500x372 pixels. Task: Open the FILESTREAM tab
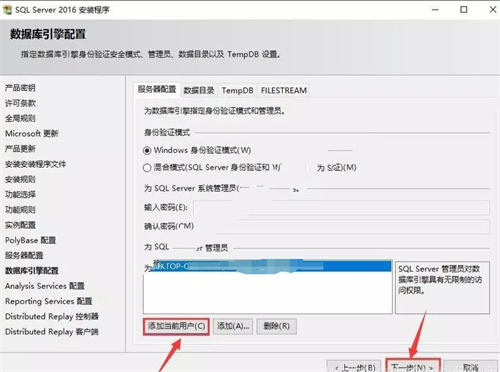[x=284, y=90]
